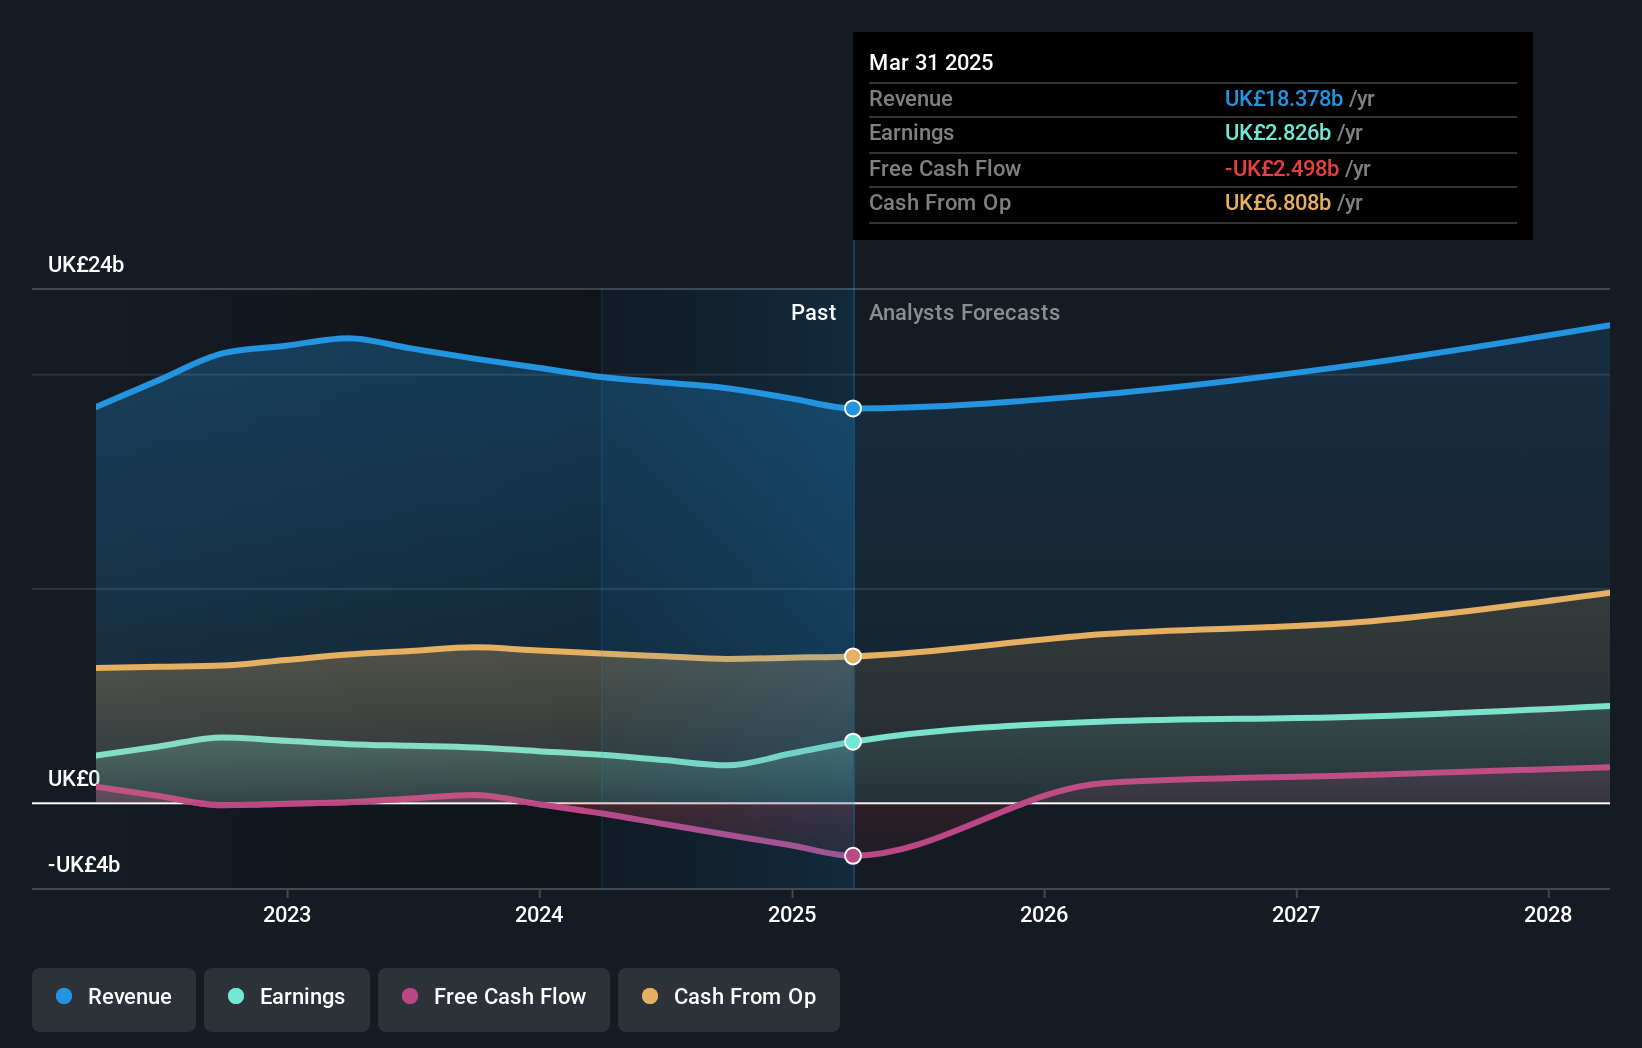Click the 2026 x-axis label
Viewport: 1642px width, 1048px height.
(1044, 914)
